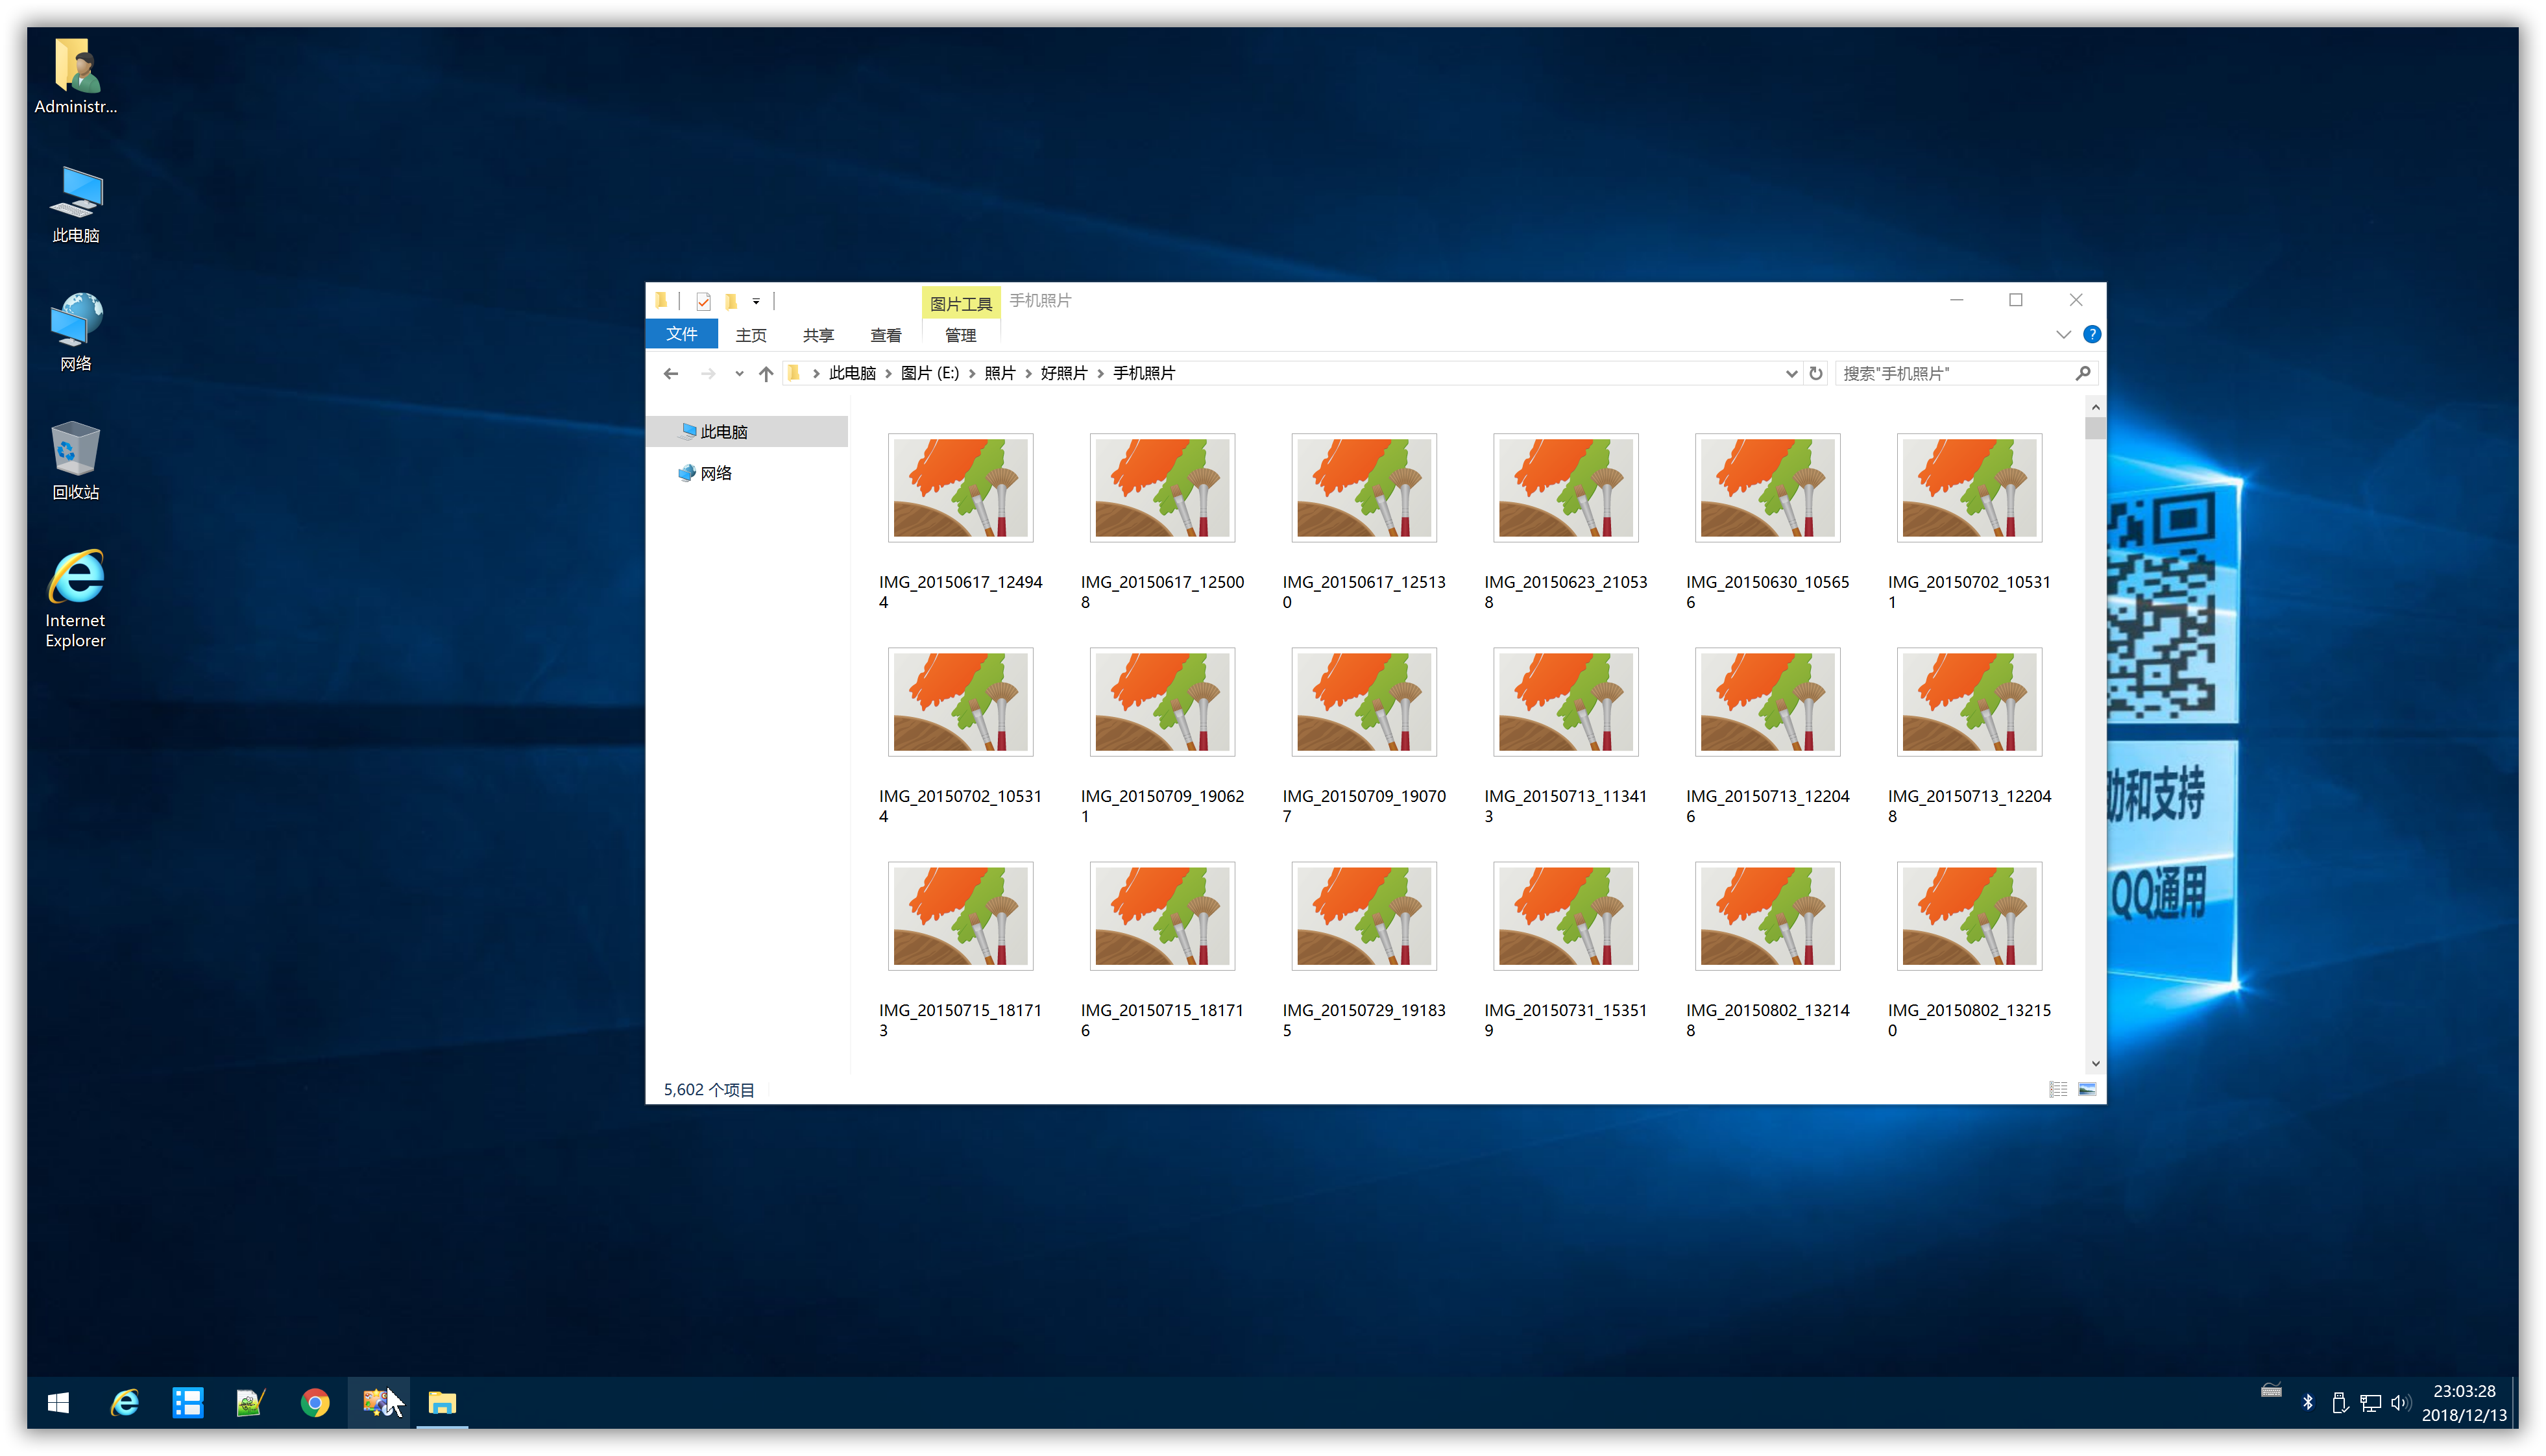Screen dimensions: 2546x1456
Task: Open the address bar history dropdown
Action: point(1791,373)
